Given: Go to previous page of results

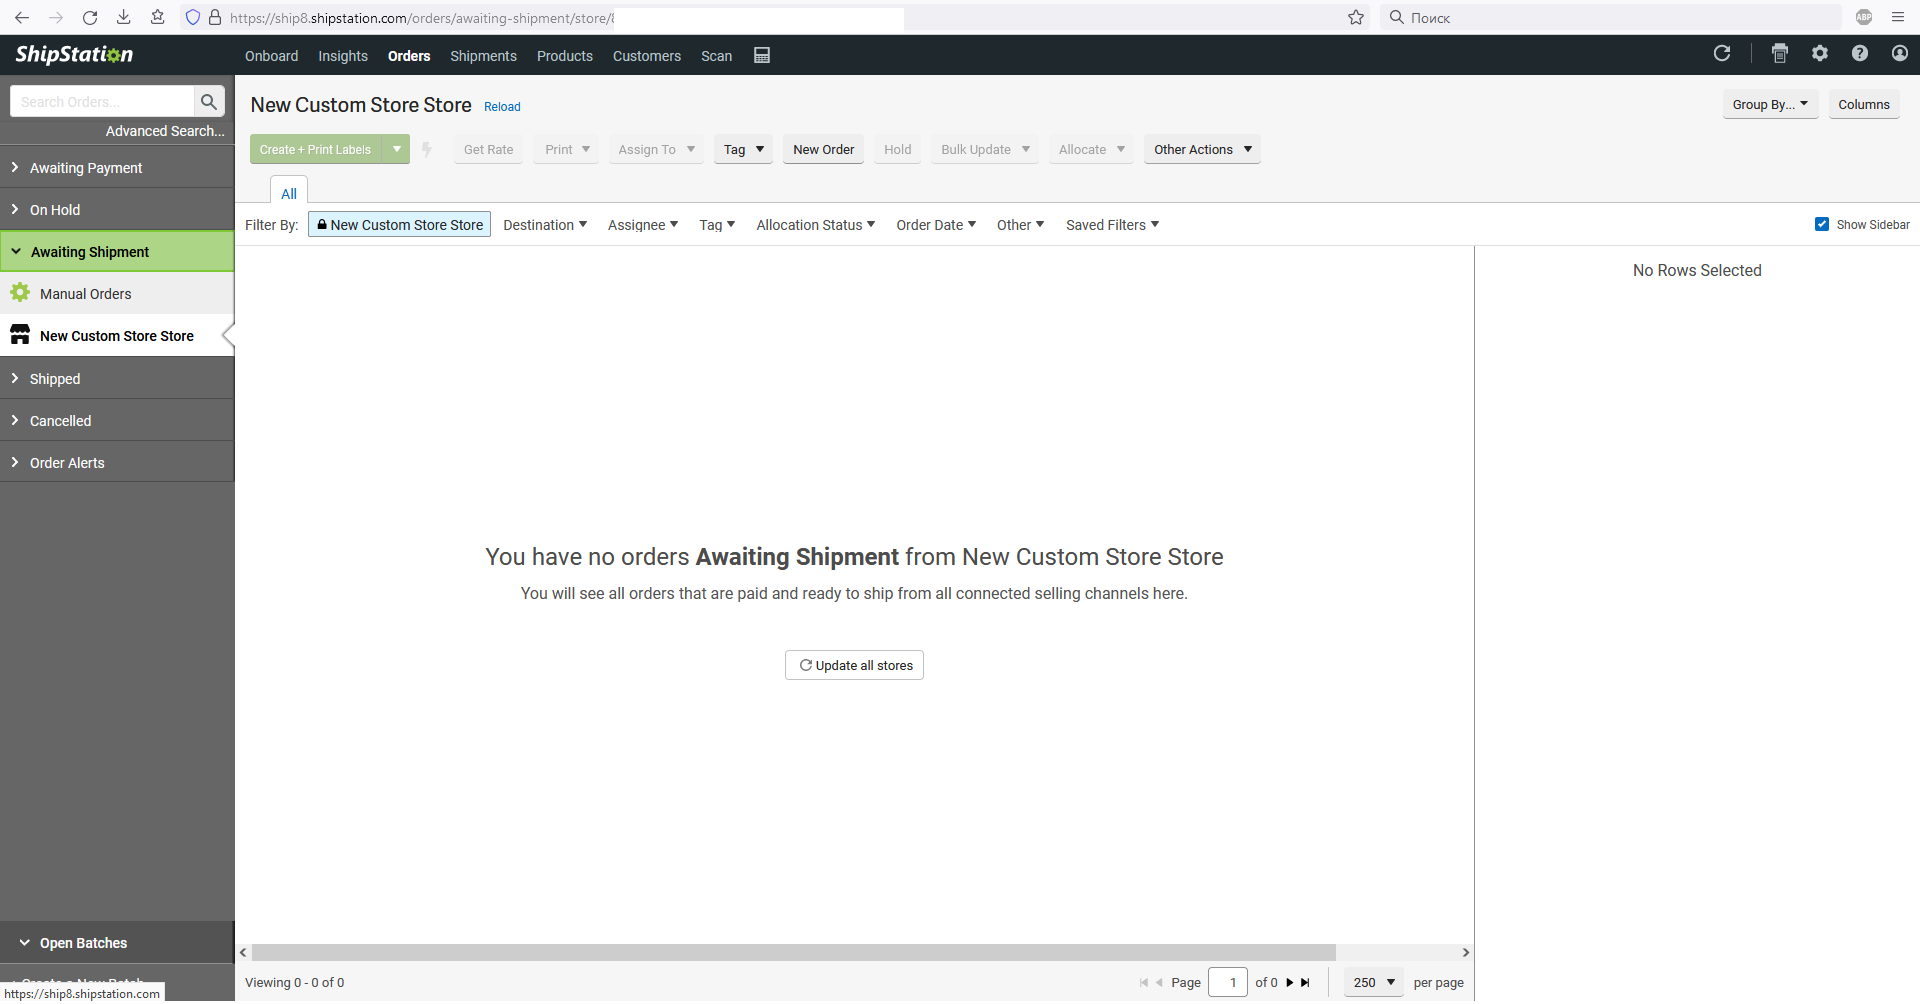Looking at the screenshot, I should (x=1159, y=983).
